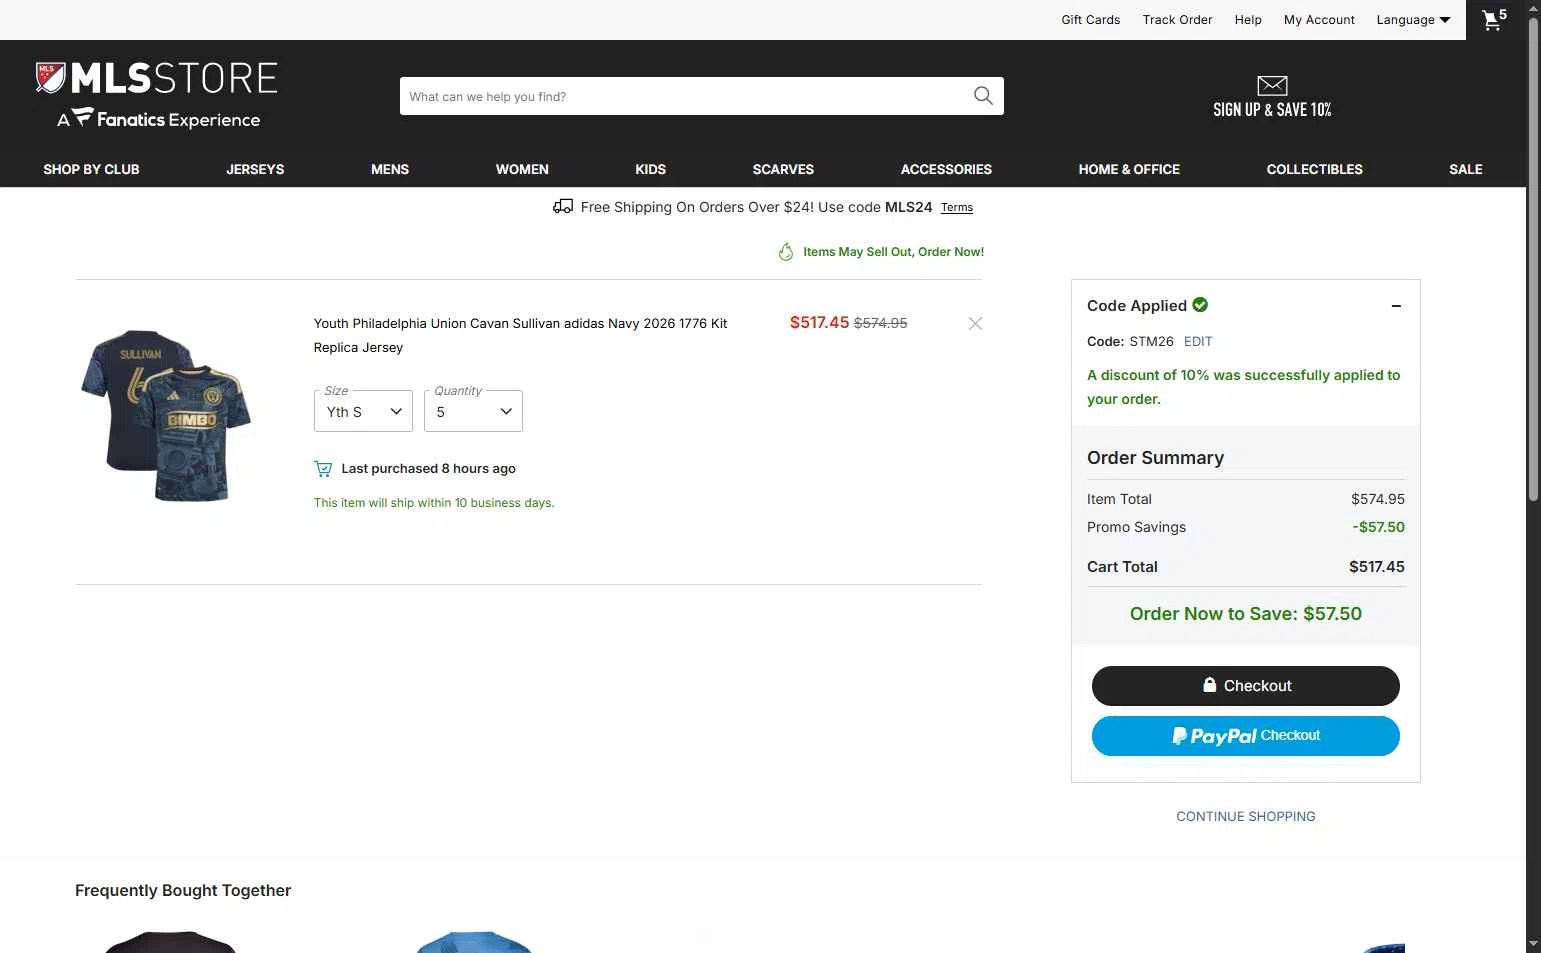Image resolution: width=1541 pixels, height=953 pixels.
Task: Click the page scrollbar down arrow
Action: pos(1533,944)
